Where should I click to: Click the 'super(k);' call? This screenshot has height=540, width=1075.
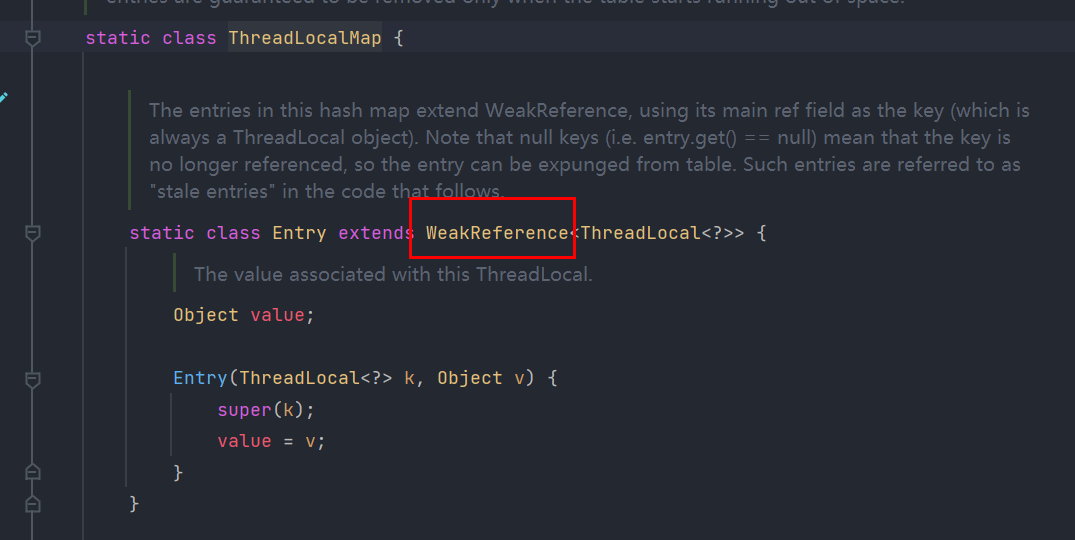click(x=265, y=410)
